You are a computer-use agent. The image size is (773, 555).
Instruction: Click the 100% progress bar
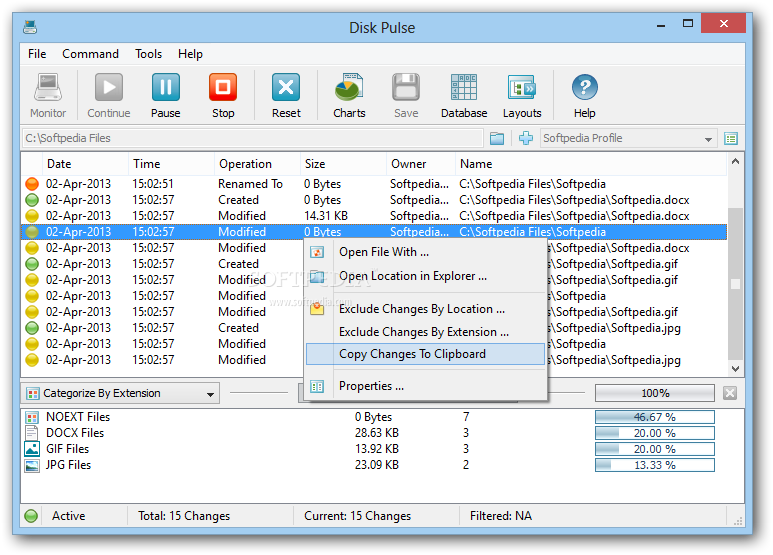coord(655,393)
